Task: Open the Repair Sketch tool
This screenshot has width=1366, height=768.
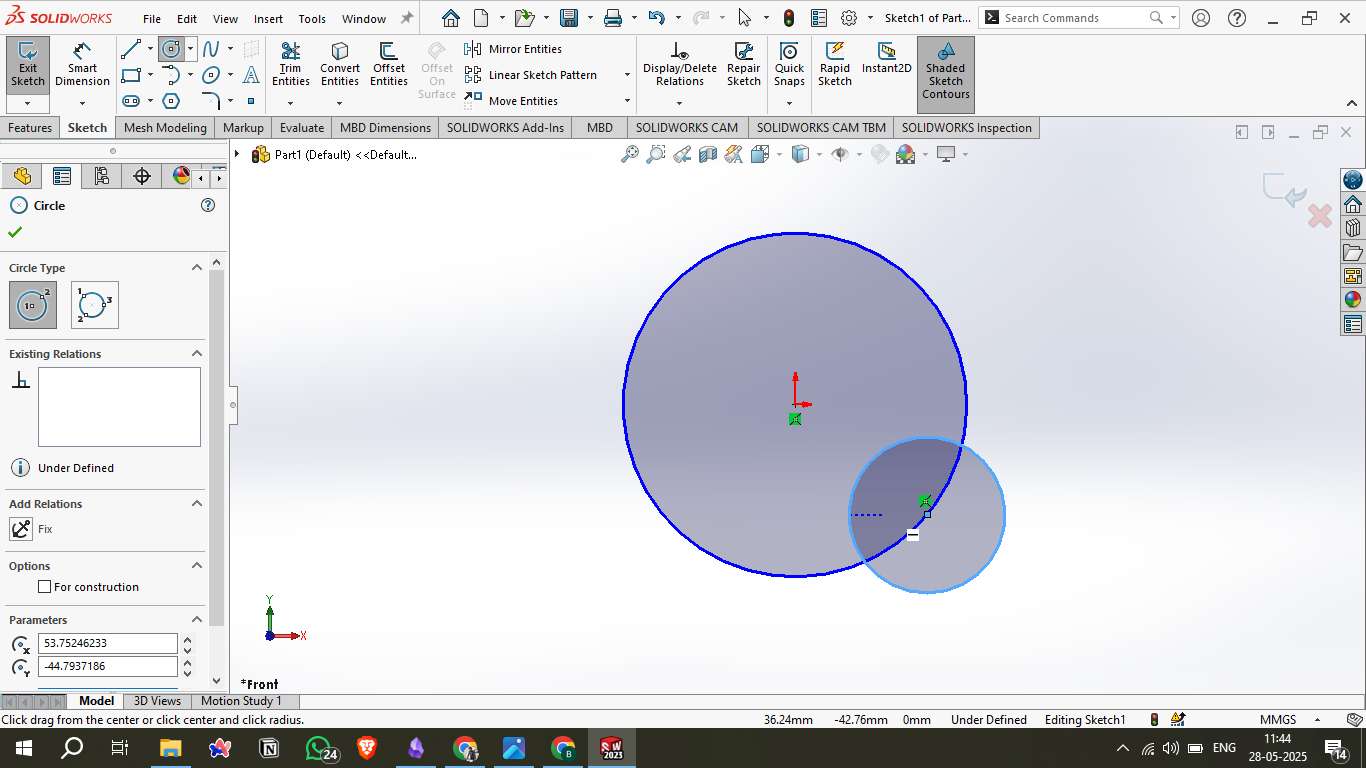Action: coord(744,65)
